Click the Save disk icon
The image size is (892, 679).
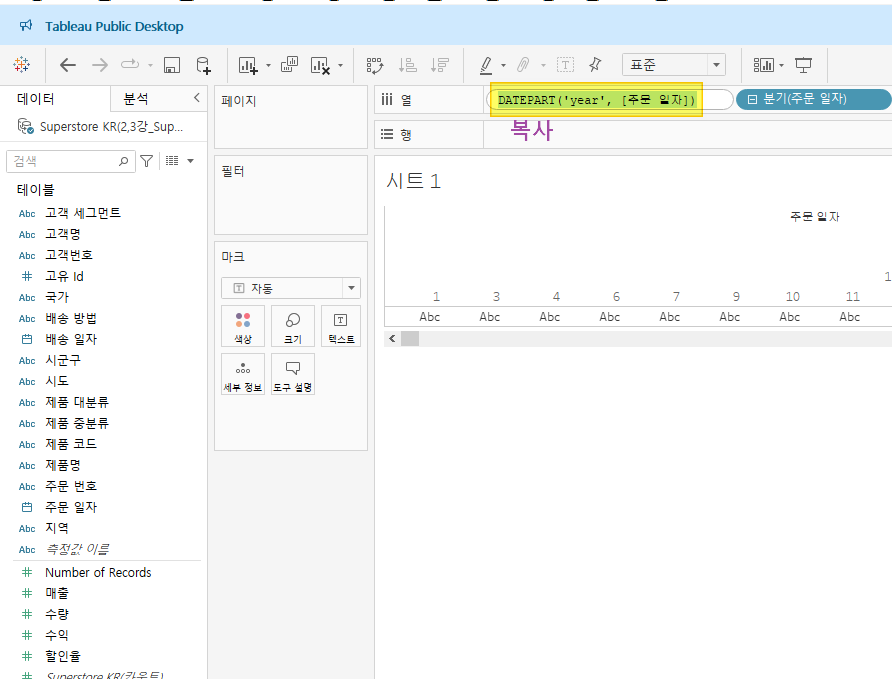pos(172,65)
